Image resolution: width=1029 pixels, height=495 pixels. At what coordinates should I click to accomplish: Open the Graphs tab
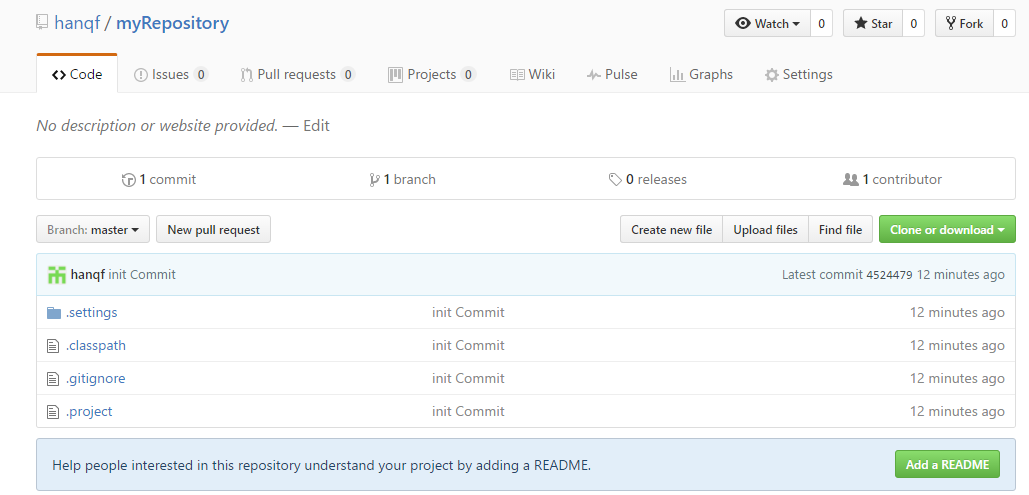coord(702,75)
